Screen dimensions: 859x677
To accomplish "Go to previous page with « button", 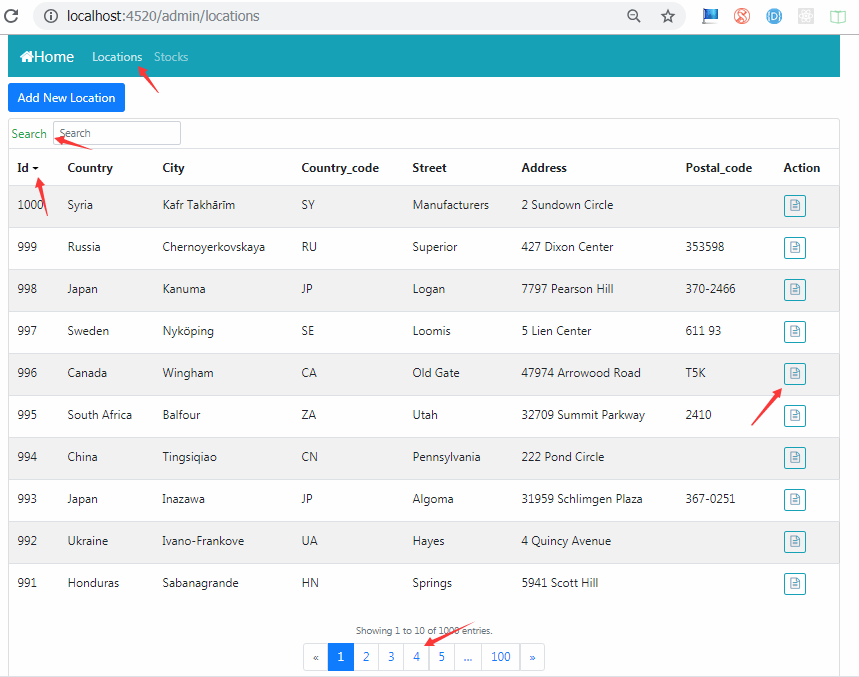I will pos(316,657).
